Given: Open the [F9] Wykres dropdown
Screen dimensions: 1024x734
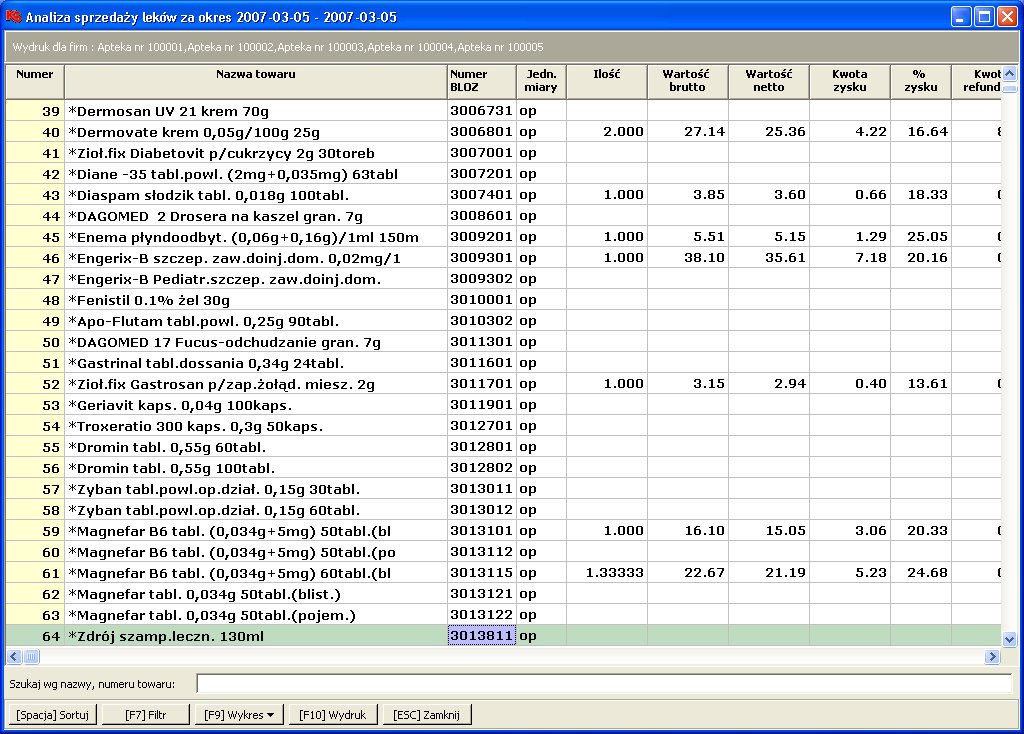Looking at the screenshot, I should click(240, 715).
